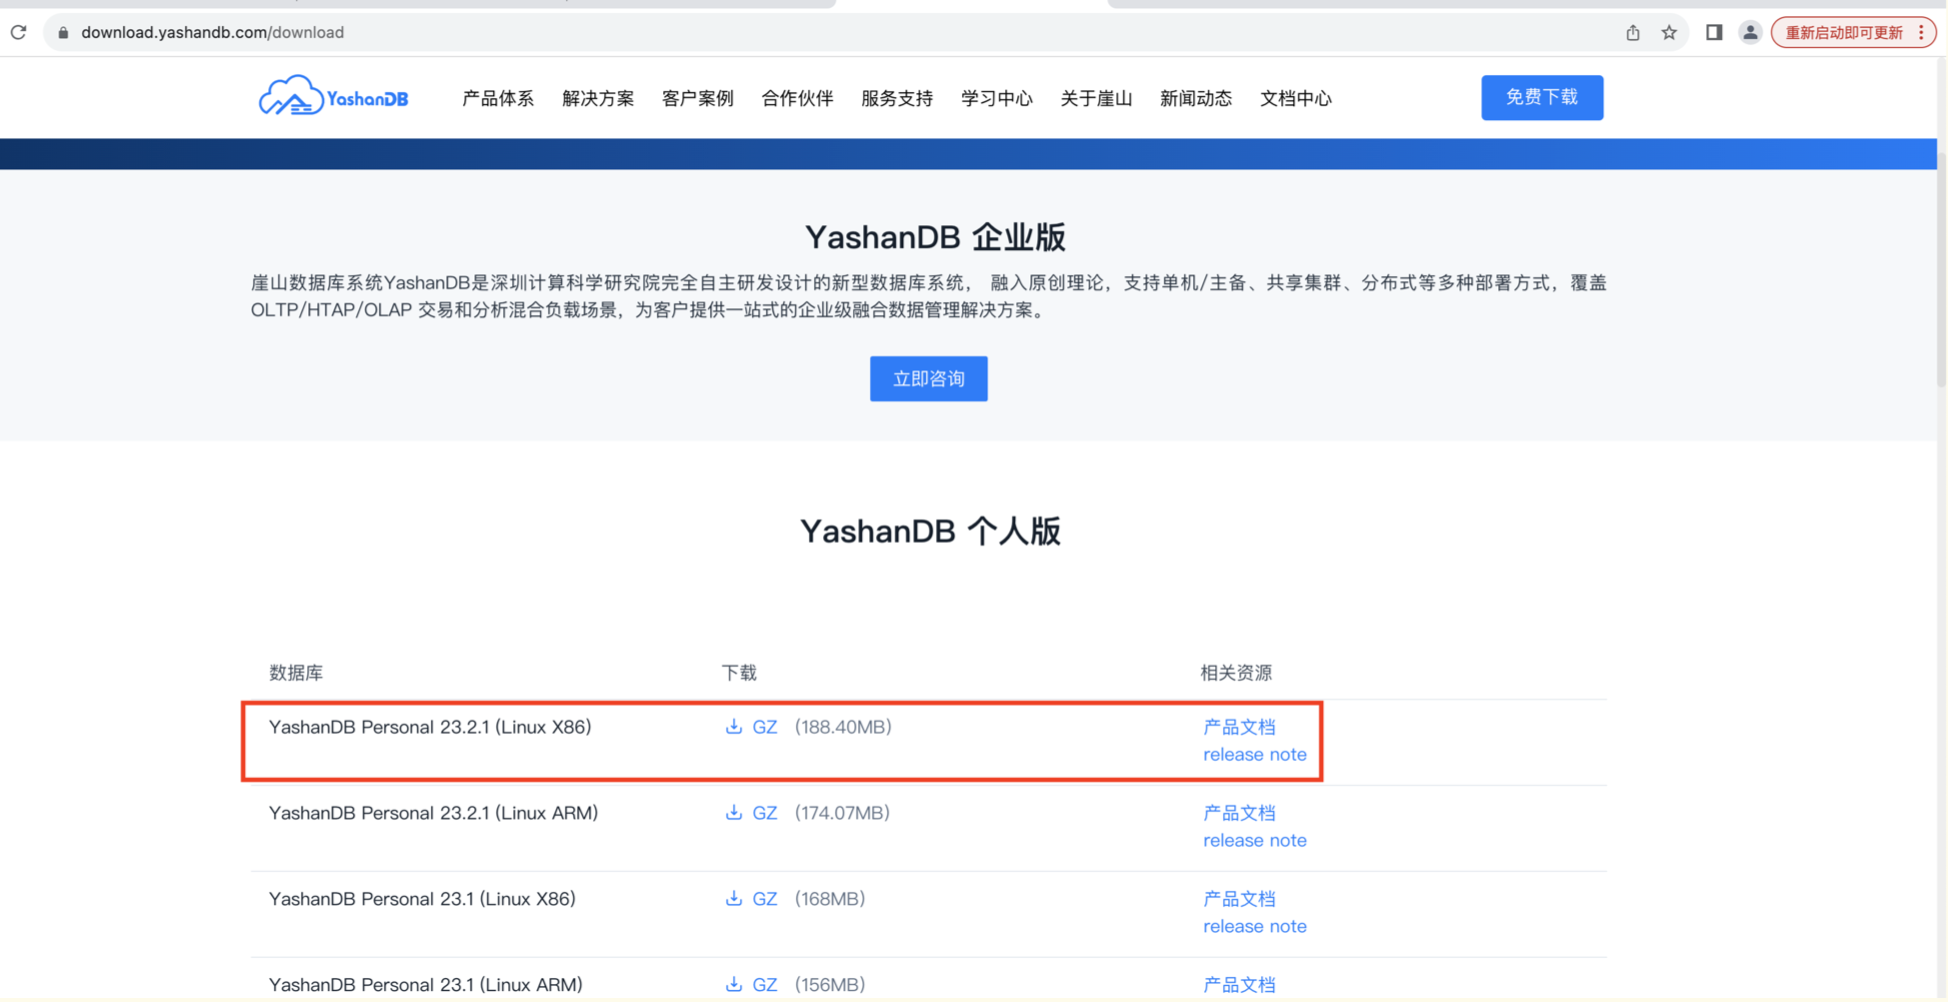This screenshot has height=1002, width=1948.
Task: Open 产品文档 for 23.2.1 Linux ARM
Action: pyautogui.click(x=1240, y=813)
